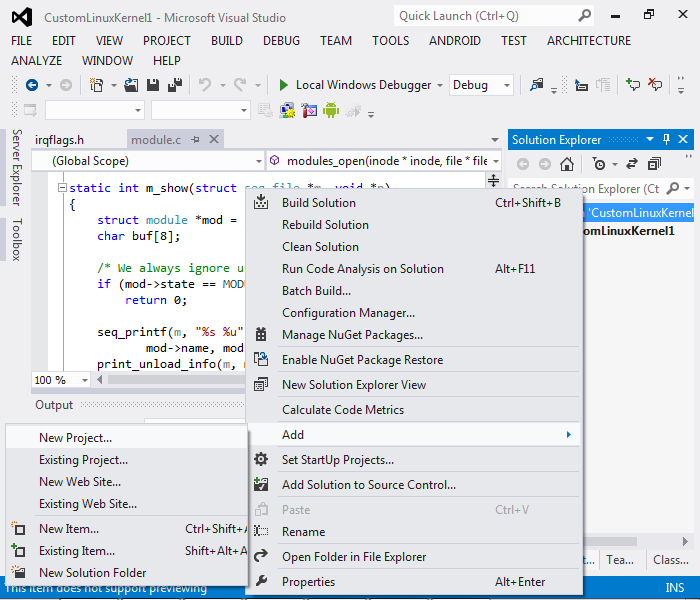Select Set StartUp Projects... entry
Viewport: 700px width, 600px height.
coord(415,460)
